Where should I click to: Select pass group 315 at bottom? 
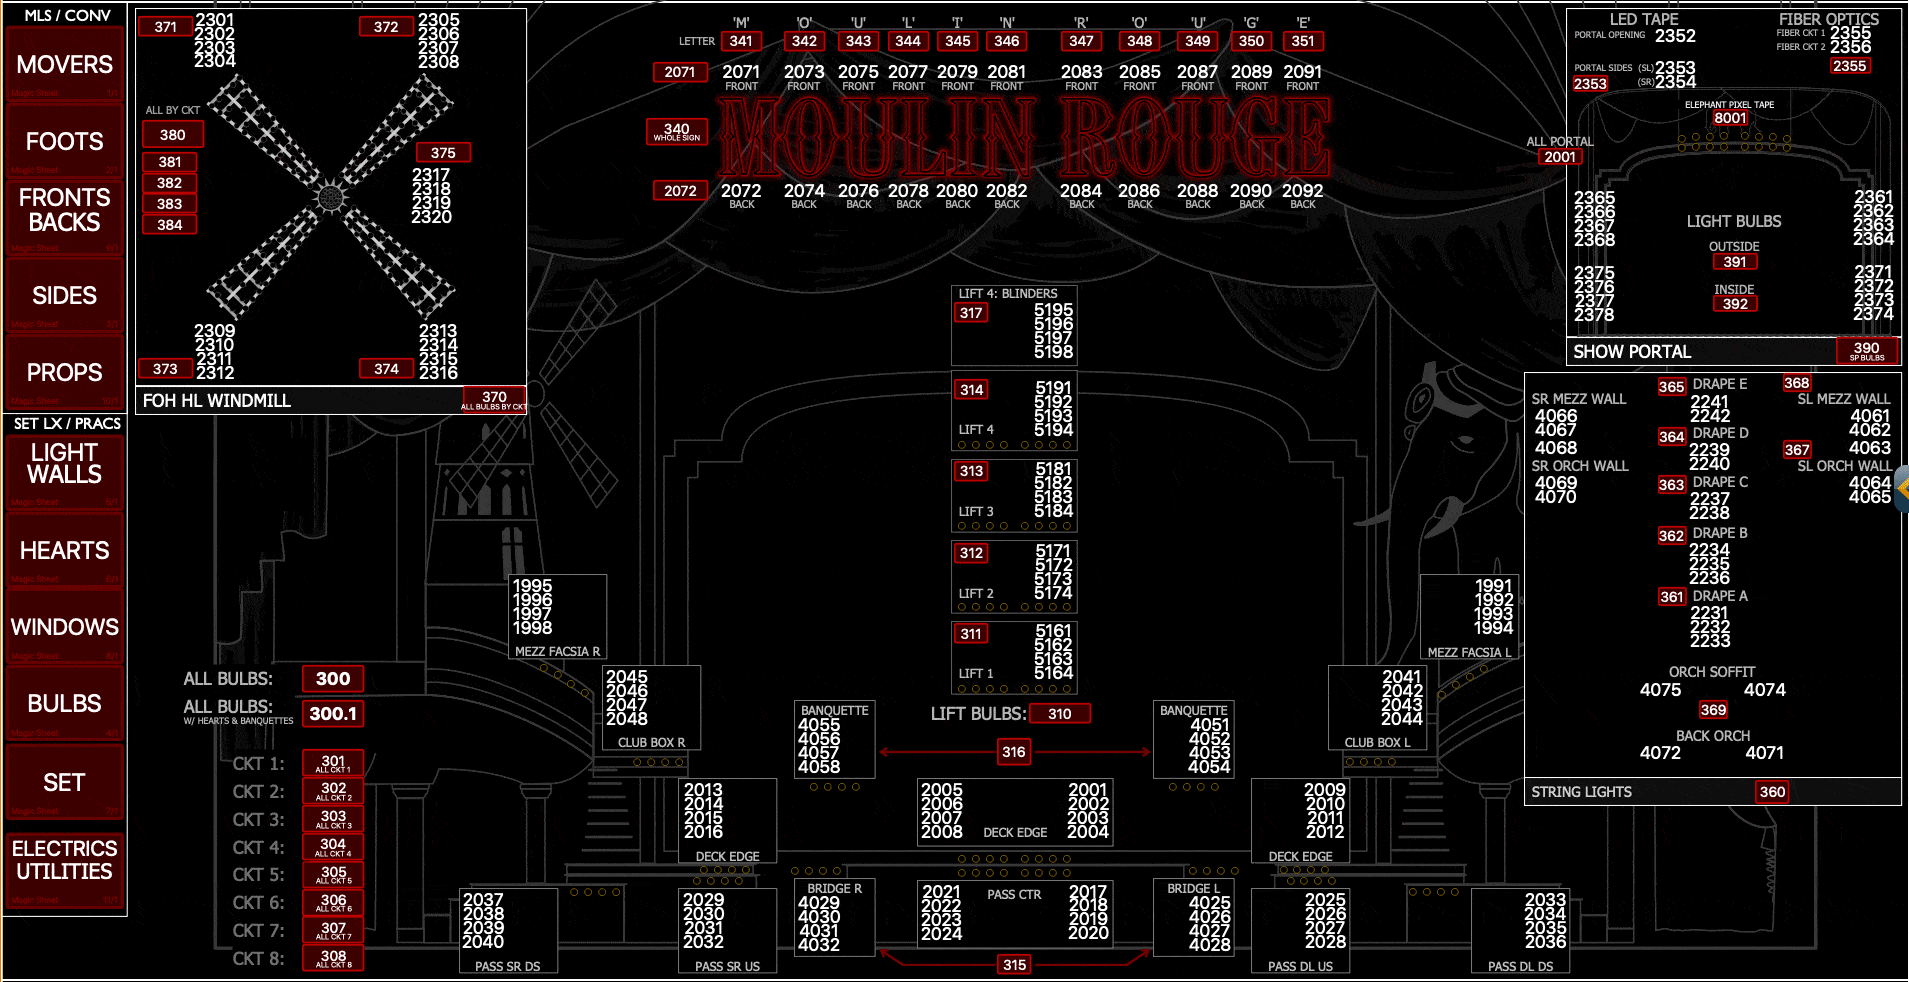pos(1014,965)
